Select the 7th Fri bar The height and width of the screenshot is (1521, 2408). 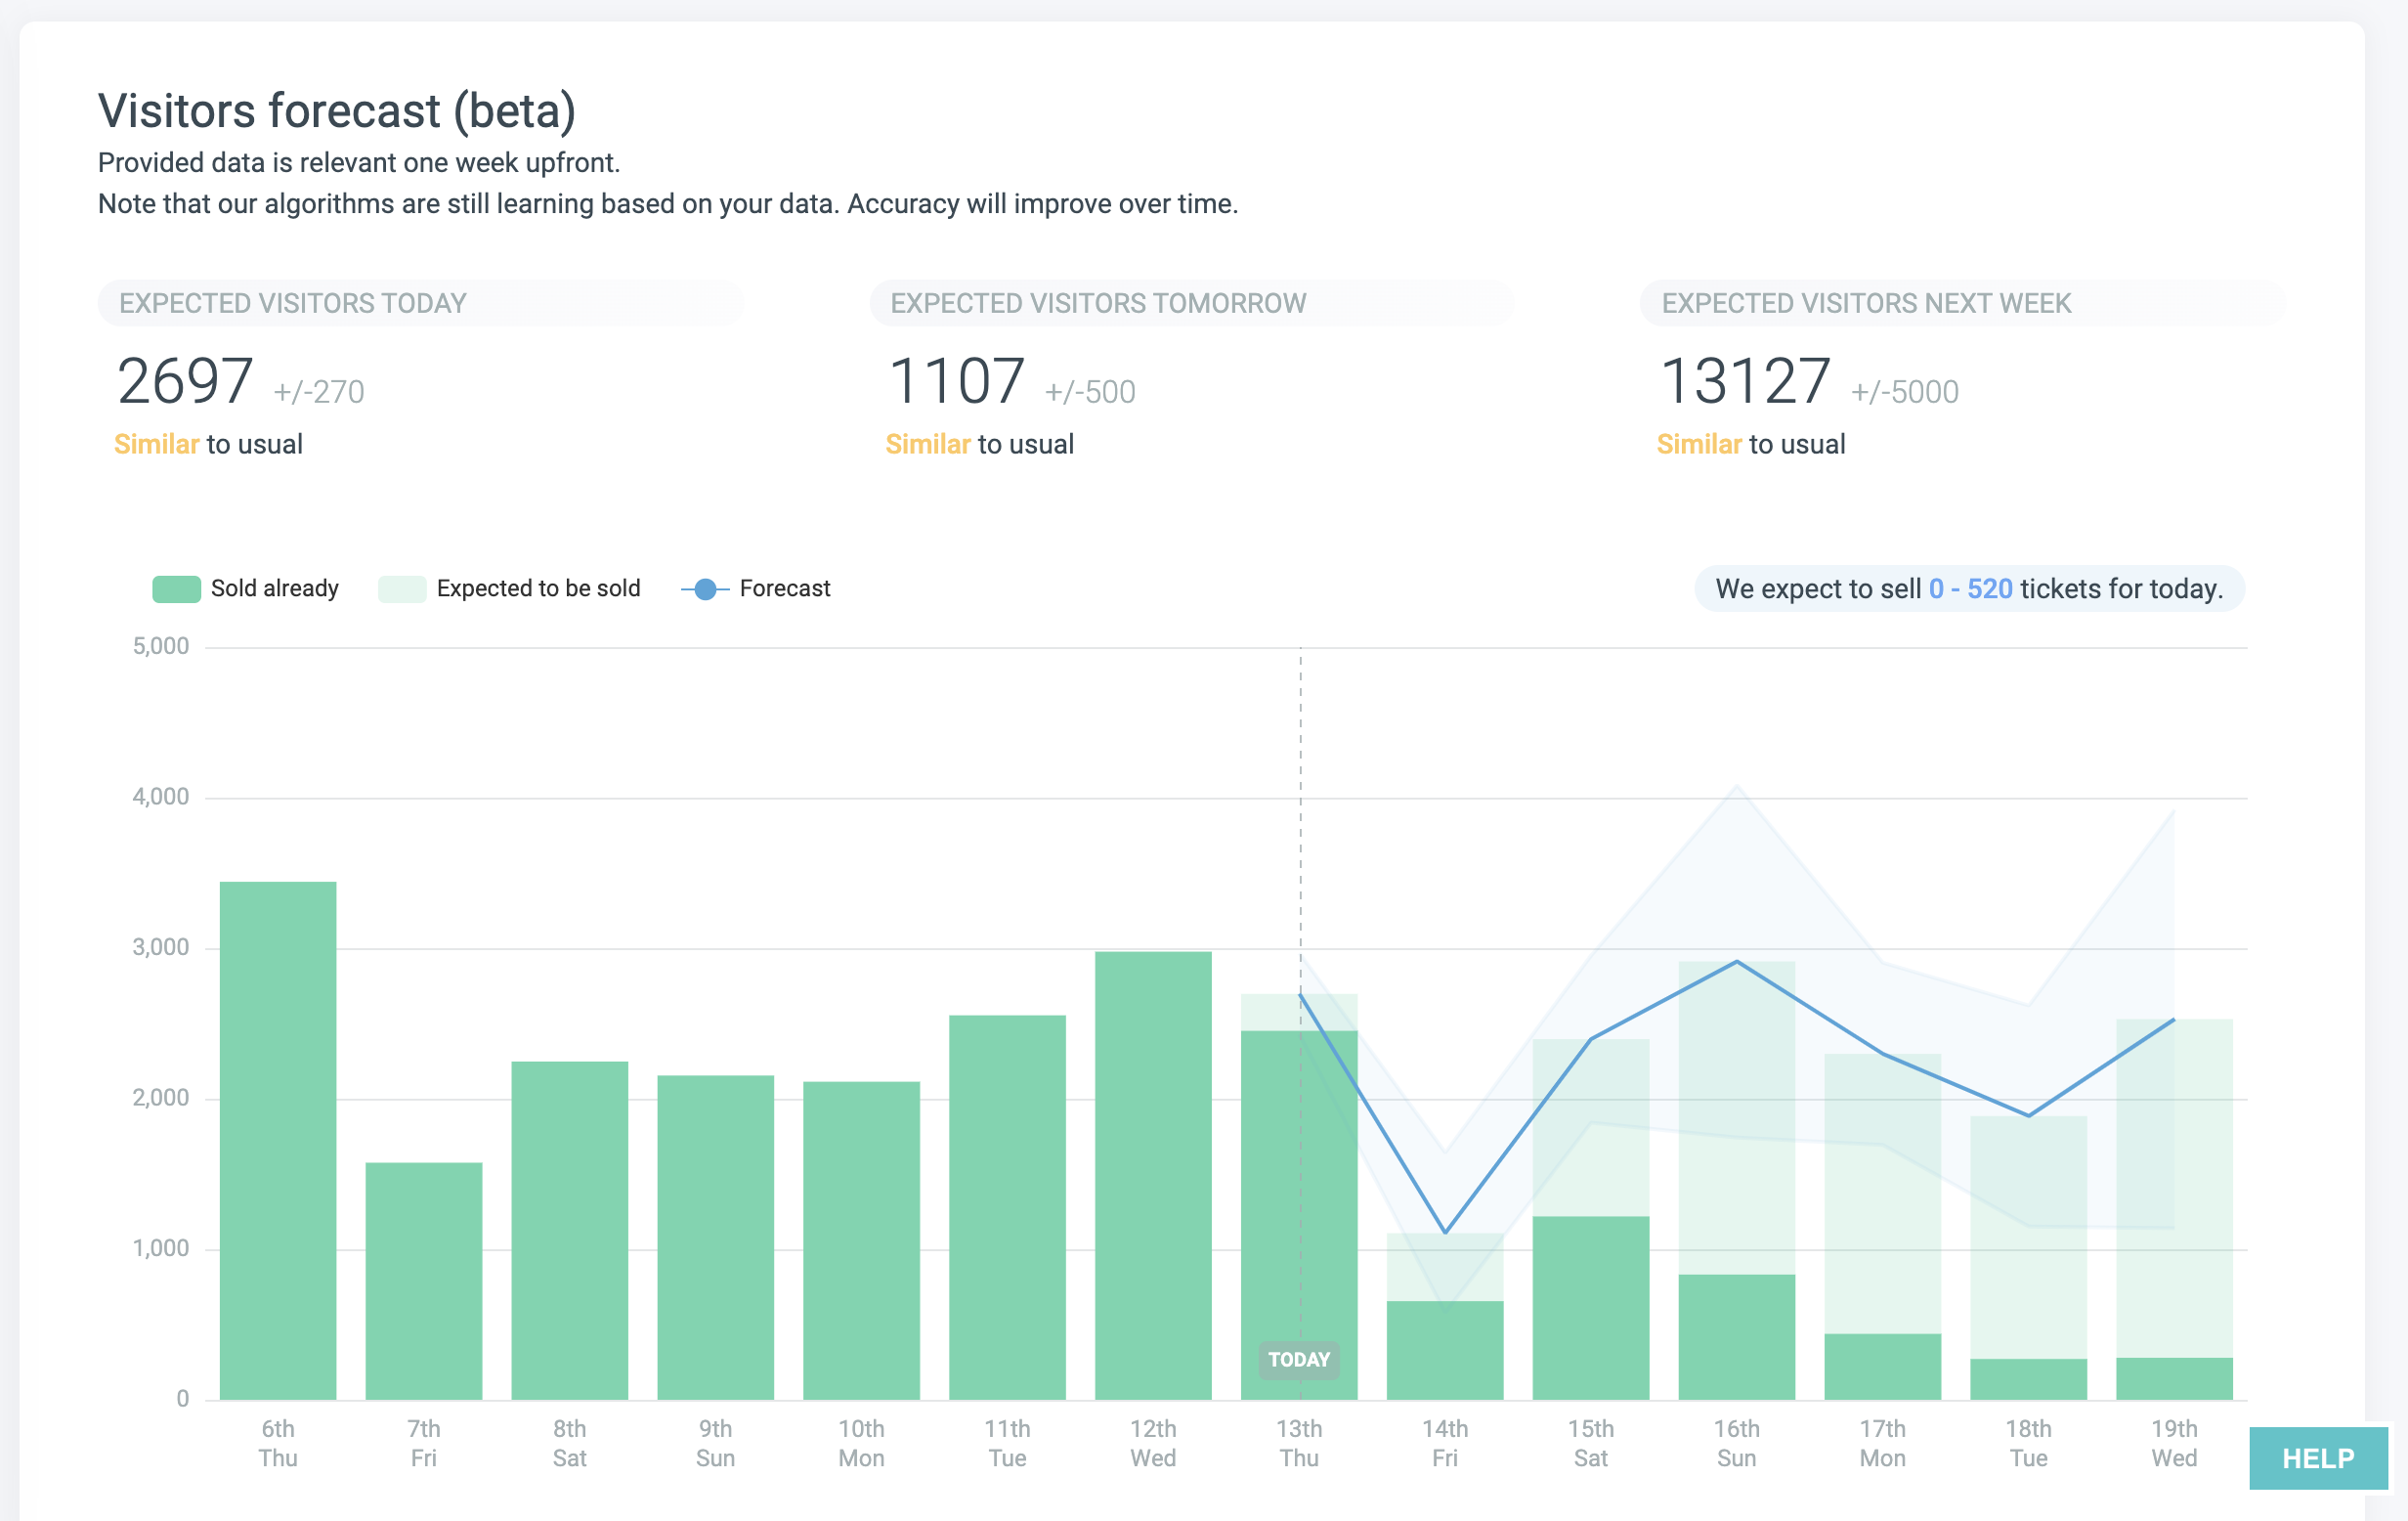click(424, 1280)
